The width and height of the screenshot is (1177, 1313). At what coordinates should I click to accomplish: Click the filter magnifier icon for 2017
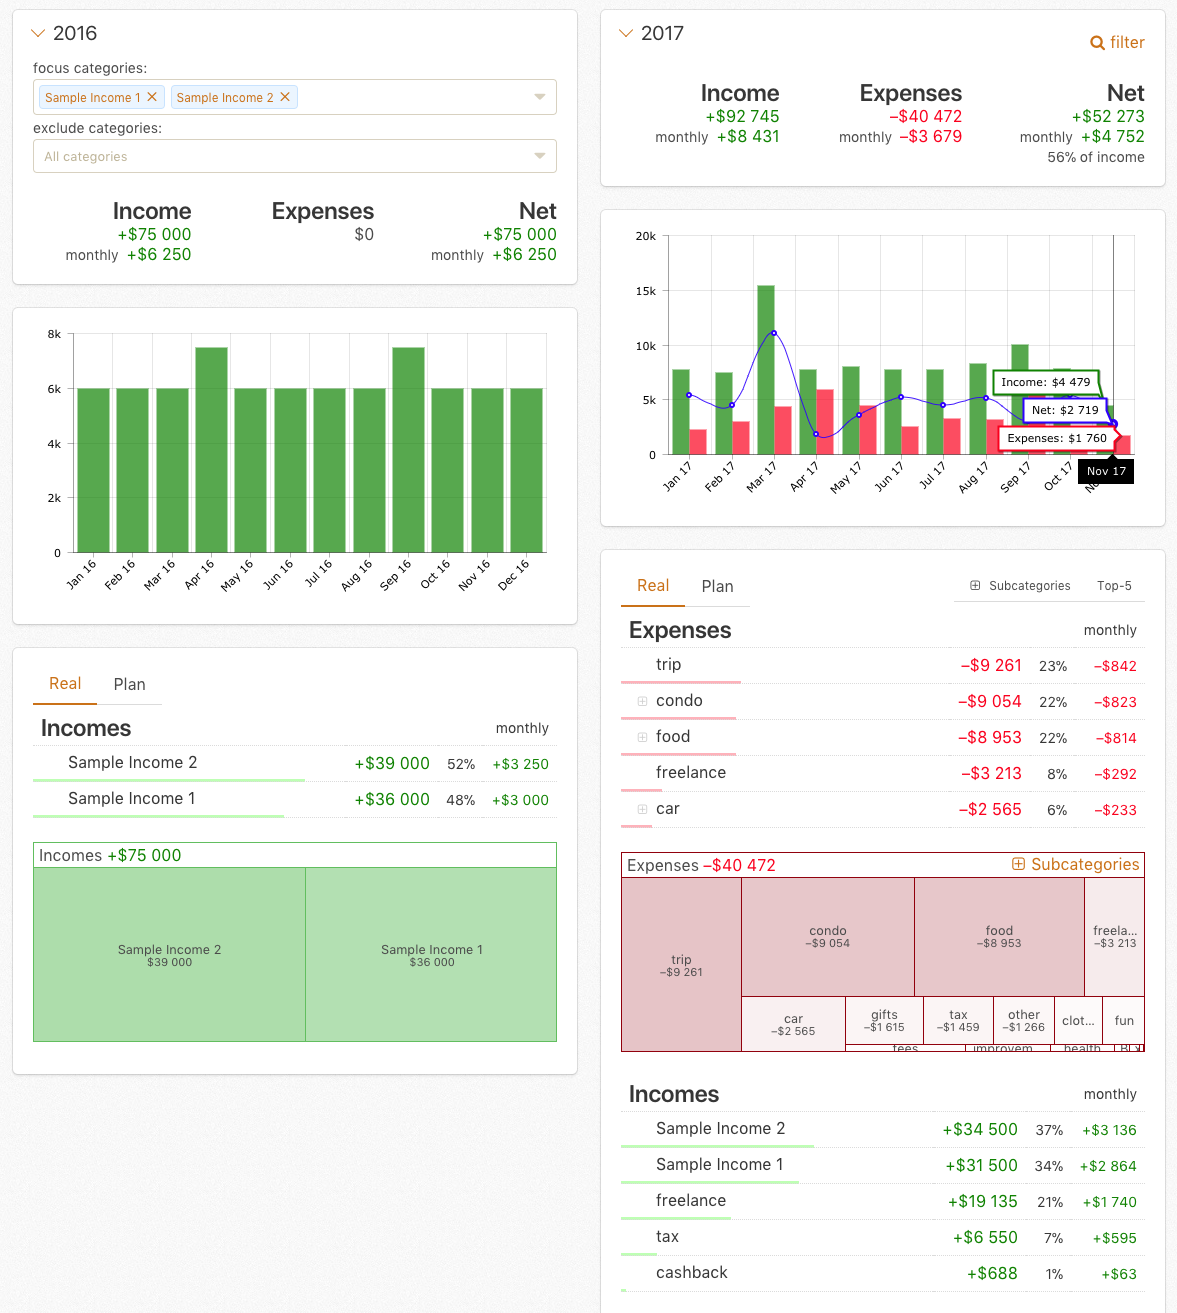click(x=1097, y=43)
